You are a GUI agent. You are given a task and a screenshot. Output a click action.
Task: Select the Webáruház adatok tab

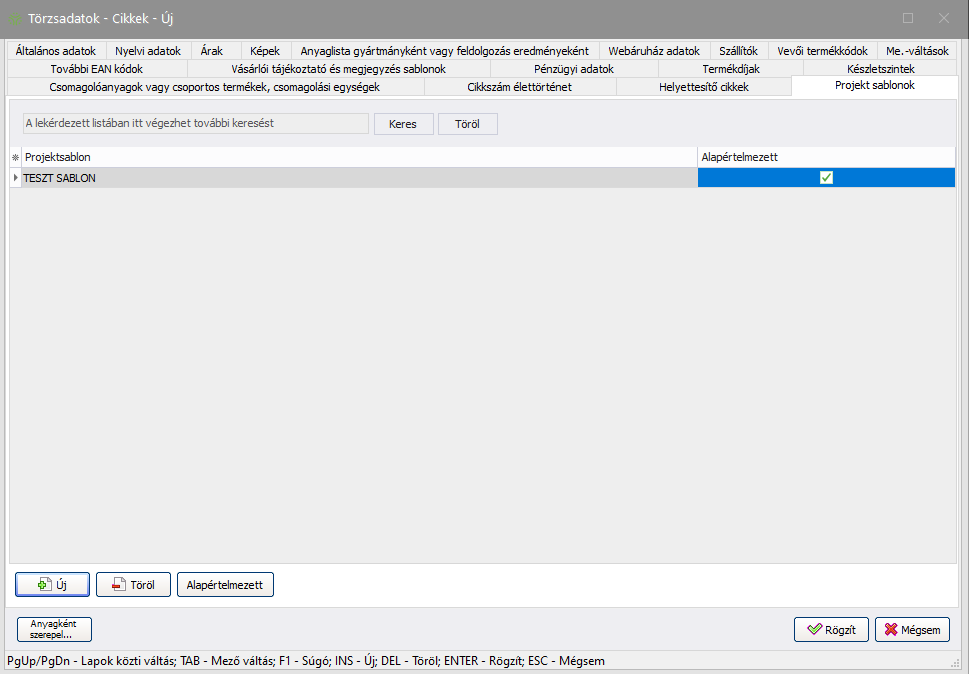(654, 51)
